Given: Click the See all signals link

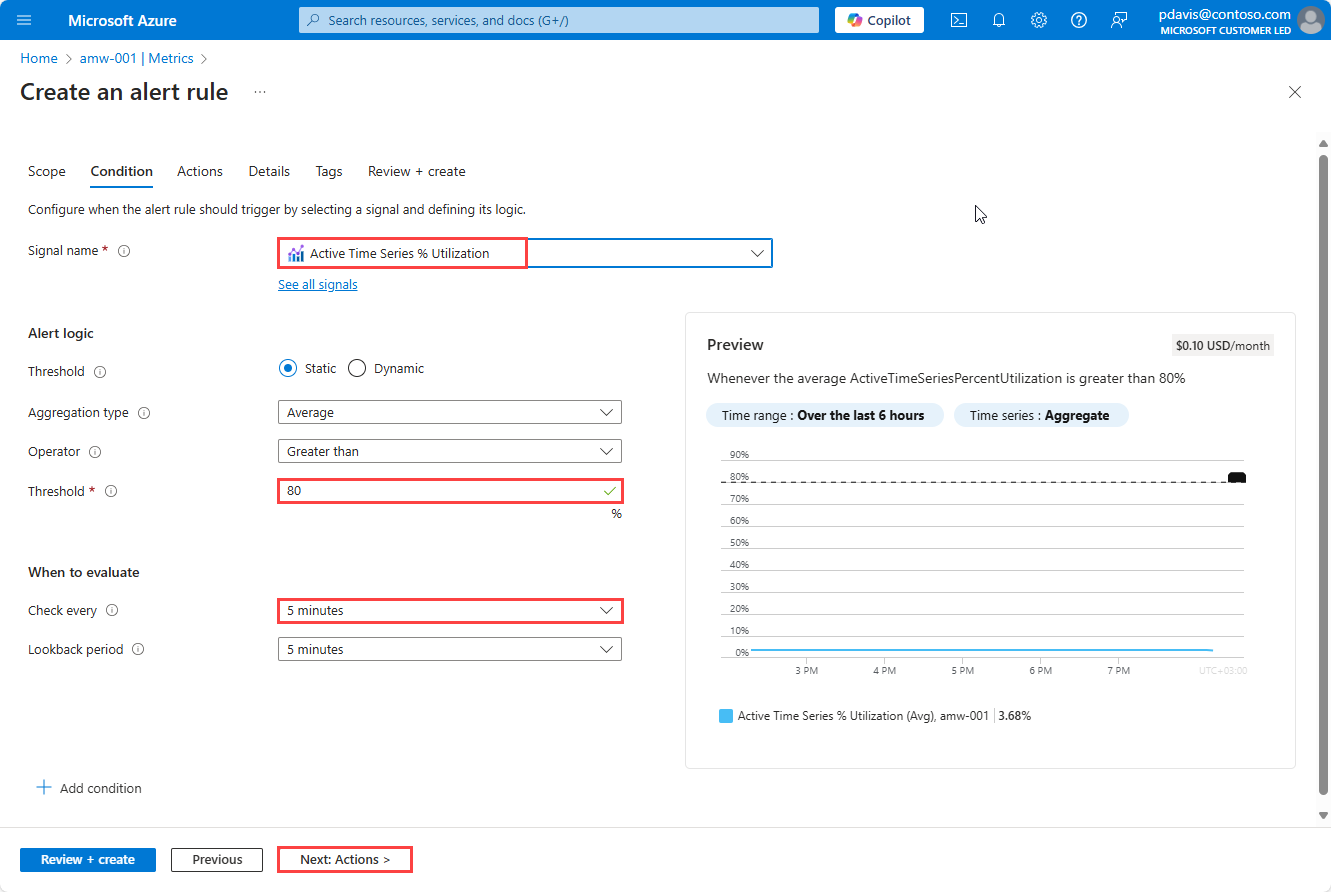Looking at the screenshot, I should click(x=317, y=285).
